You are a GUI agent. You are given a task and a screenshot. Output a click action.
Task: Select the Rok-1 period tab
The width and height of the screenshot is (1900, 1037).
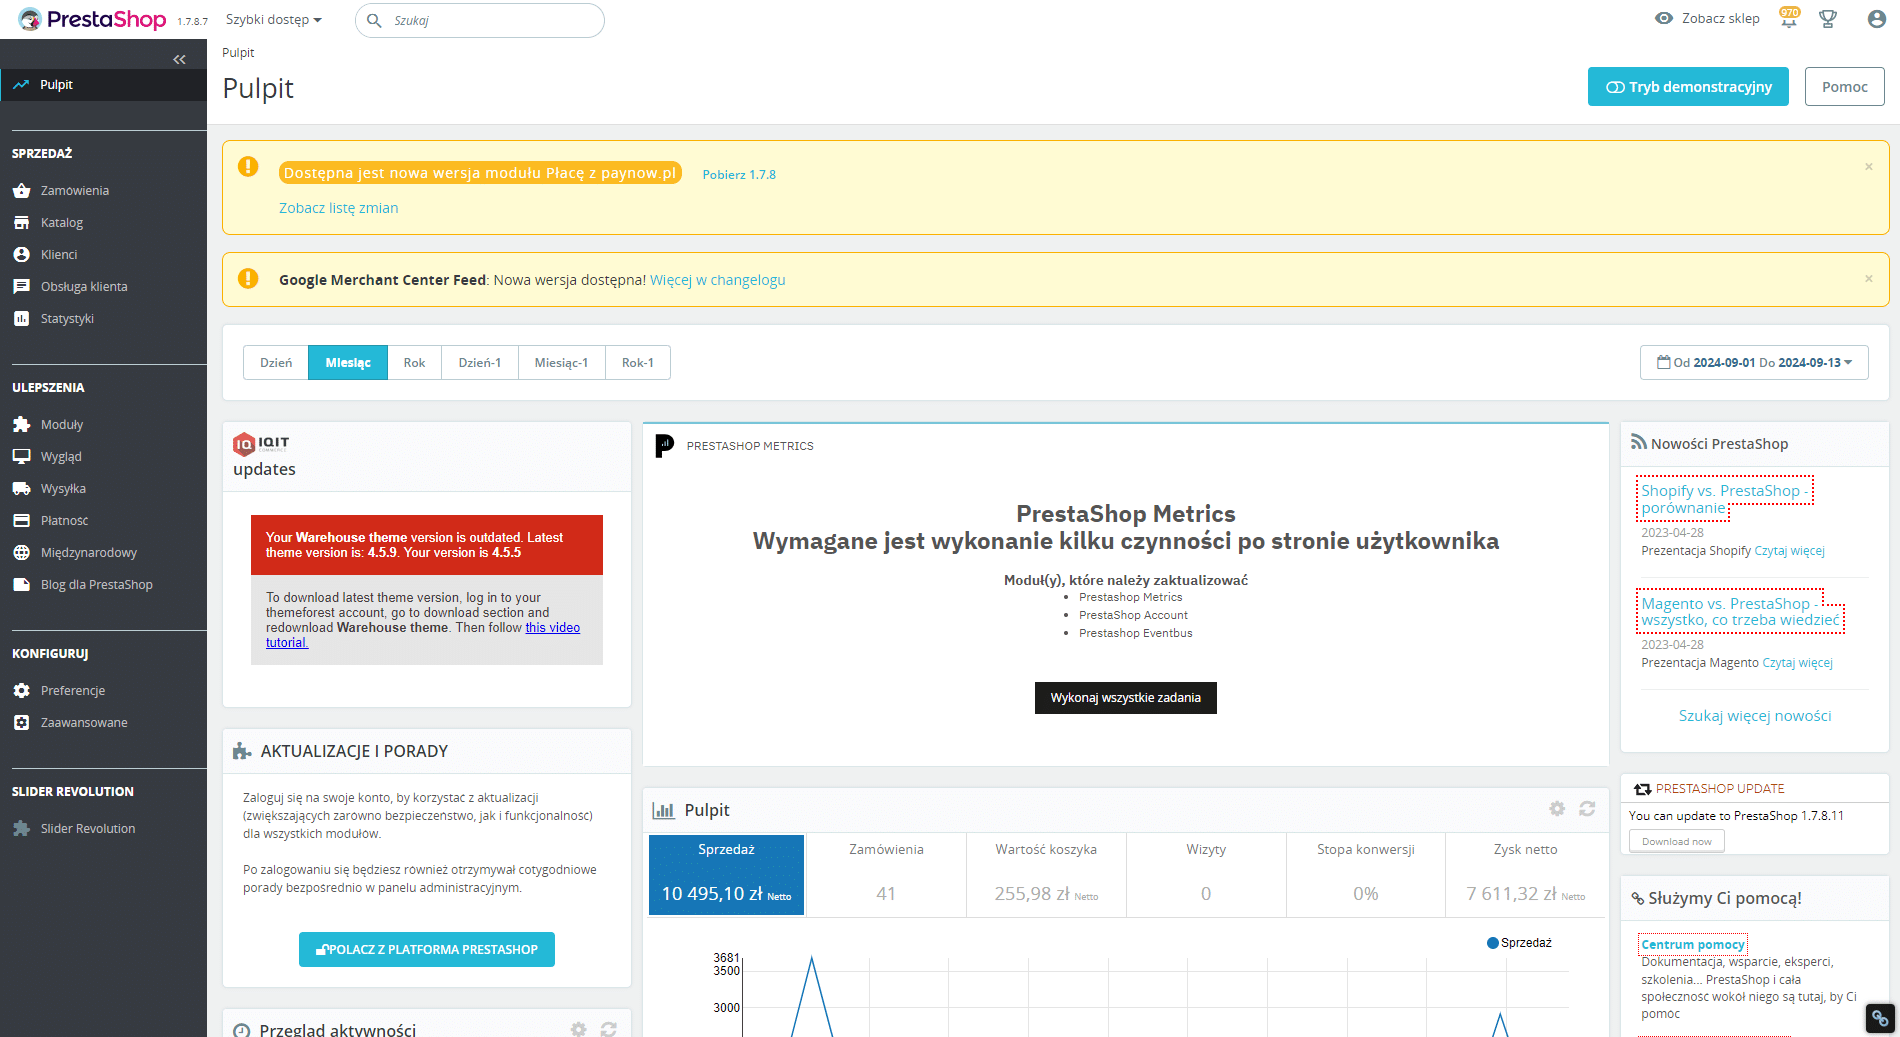coord(638,363)
